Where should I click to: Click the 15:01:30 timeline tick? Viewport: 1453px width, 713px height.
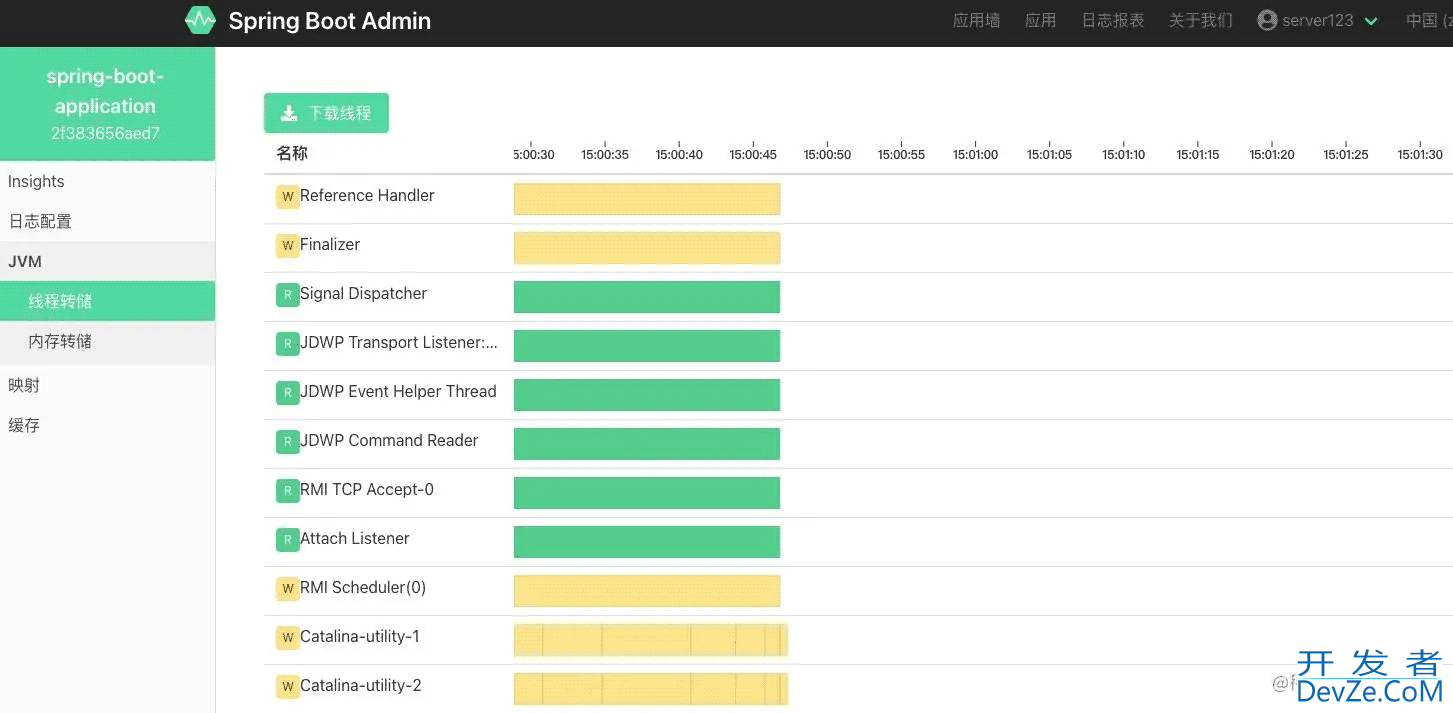click(1420, 154)
